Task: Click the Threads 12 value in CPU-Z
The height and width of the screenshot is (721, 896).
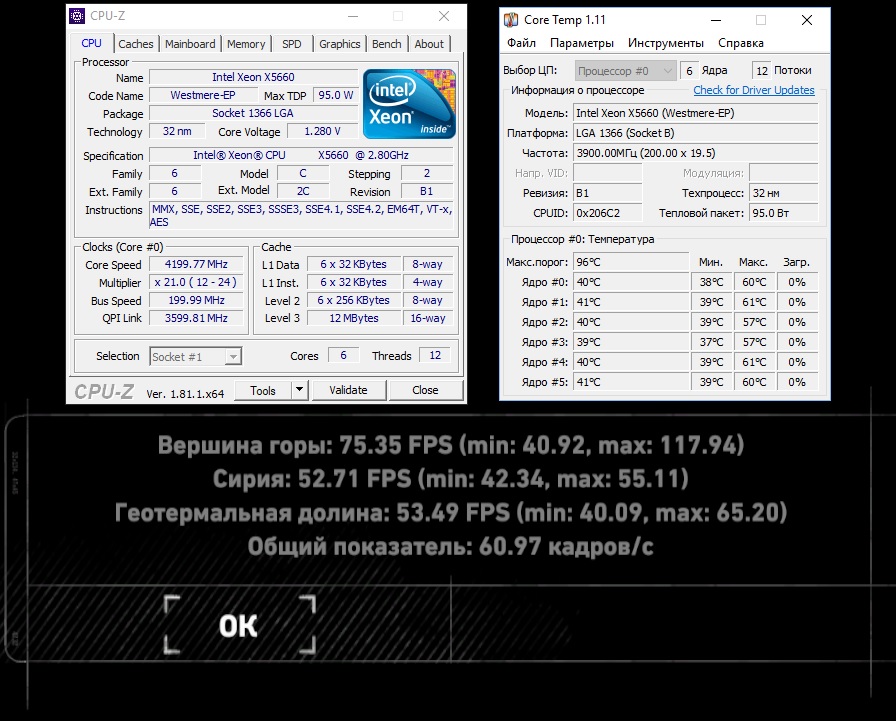Action: point(435,355)
